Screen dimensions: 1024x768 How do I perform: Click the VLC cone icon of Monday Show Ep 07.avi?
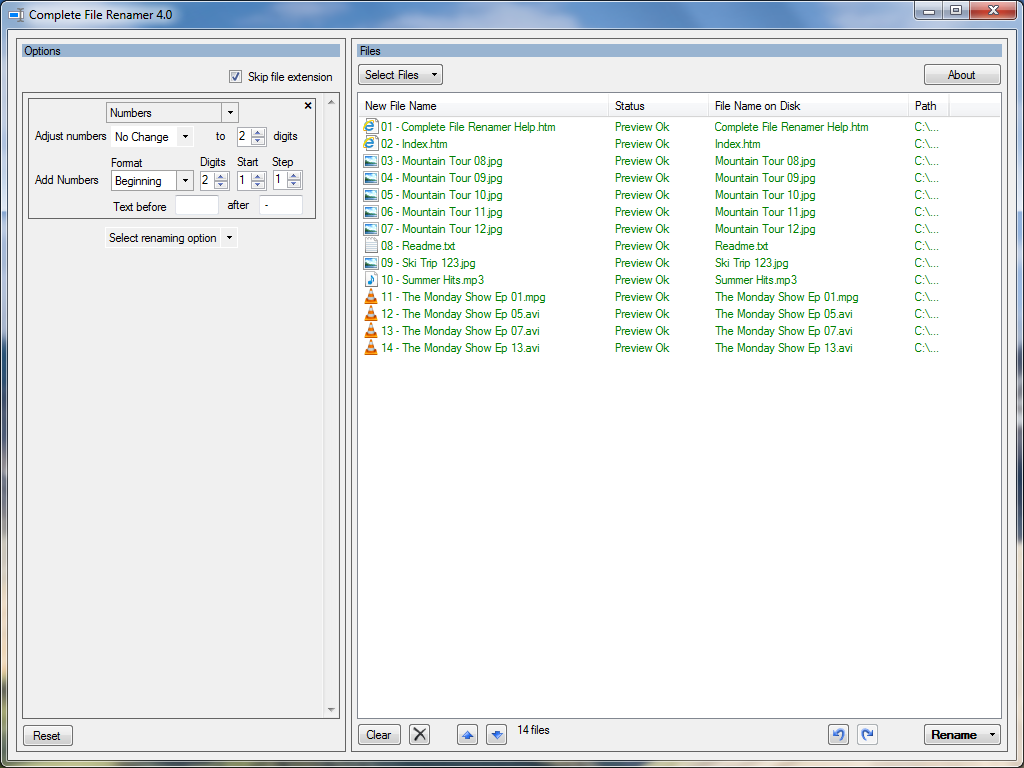click(x=370, y=330)
